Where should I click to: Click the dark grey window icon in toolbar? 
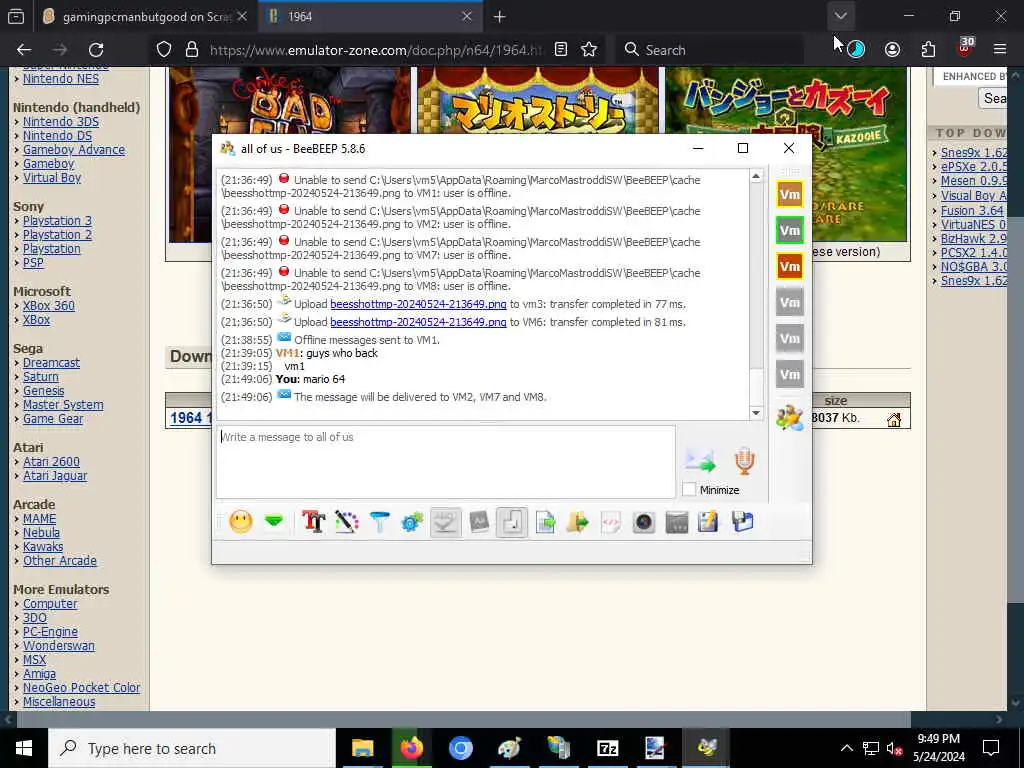tap(677, 522)
